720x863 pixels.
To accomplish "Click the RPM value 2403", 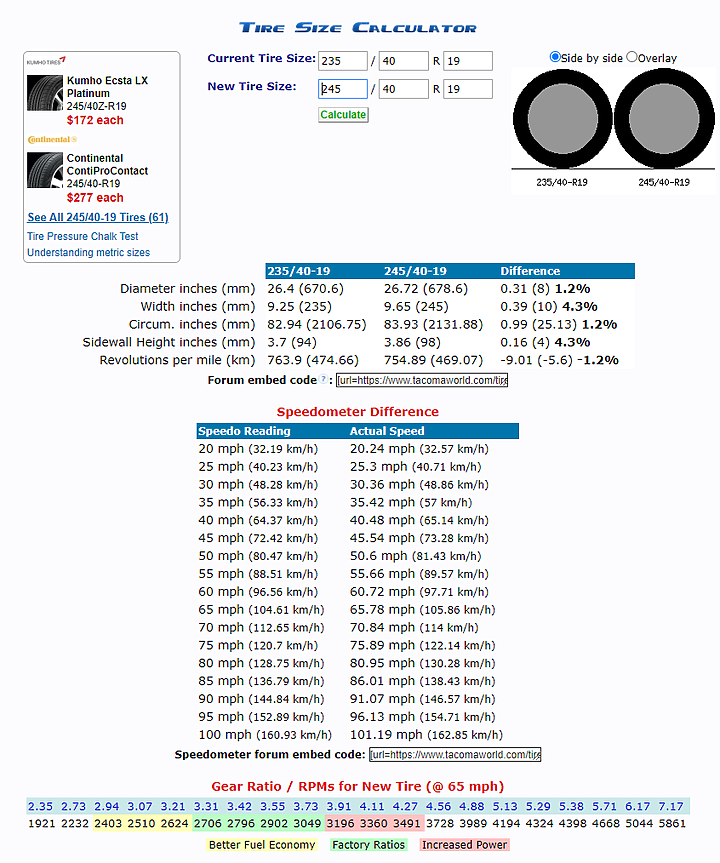I will (x=108, y=823).
